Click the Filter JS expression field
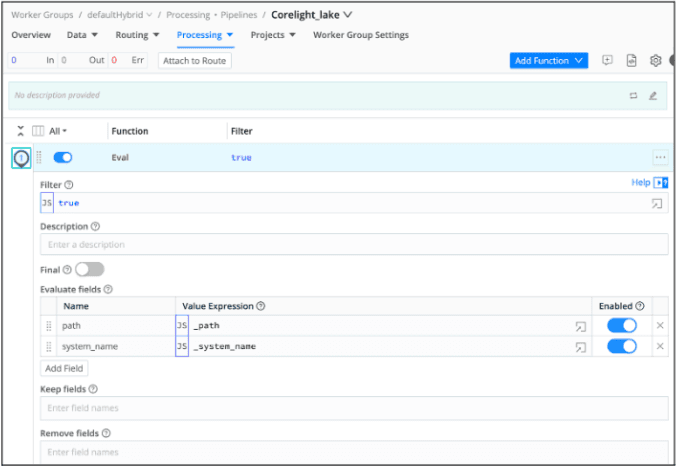The width and height of the screenshot is (676, 467). click(354, 203)
